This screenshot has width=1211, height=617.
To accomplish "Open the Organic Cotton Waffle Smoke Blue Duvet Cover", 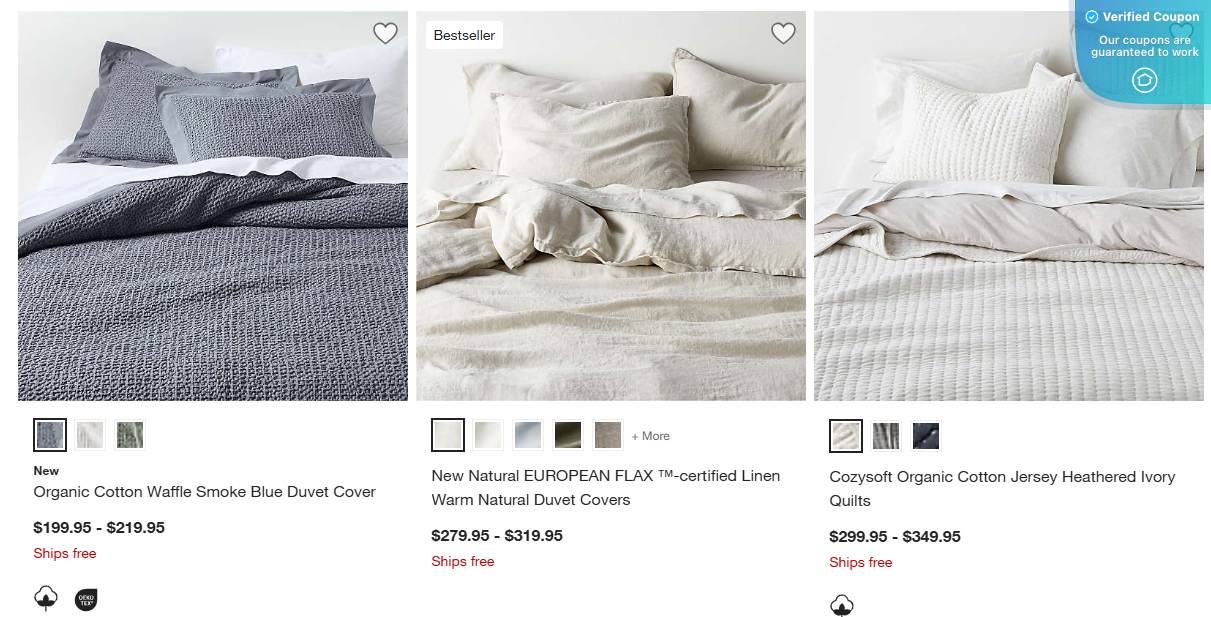I will coord(204,491).
